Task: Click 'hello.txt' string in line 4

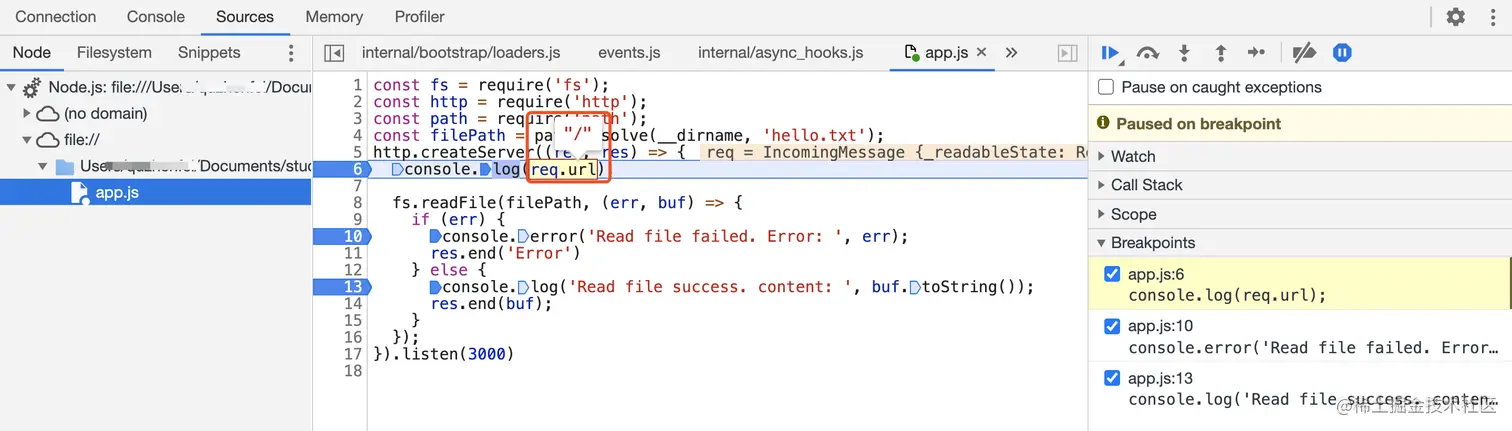Action: [x=819, y=136]
